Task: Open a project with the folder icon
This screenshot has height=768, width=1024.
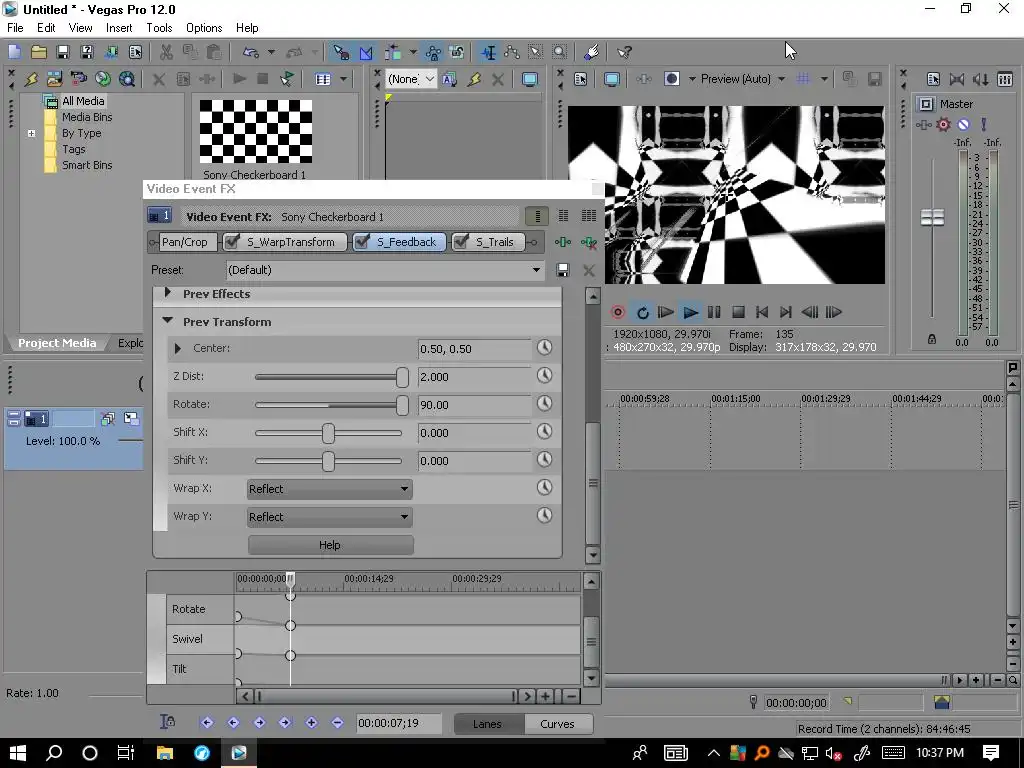Action: coord(39,52)
